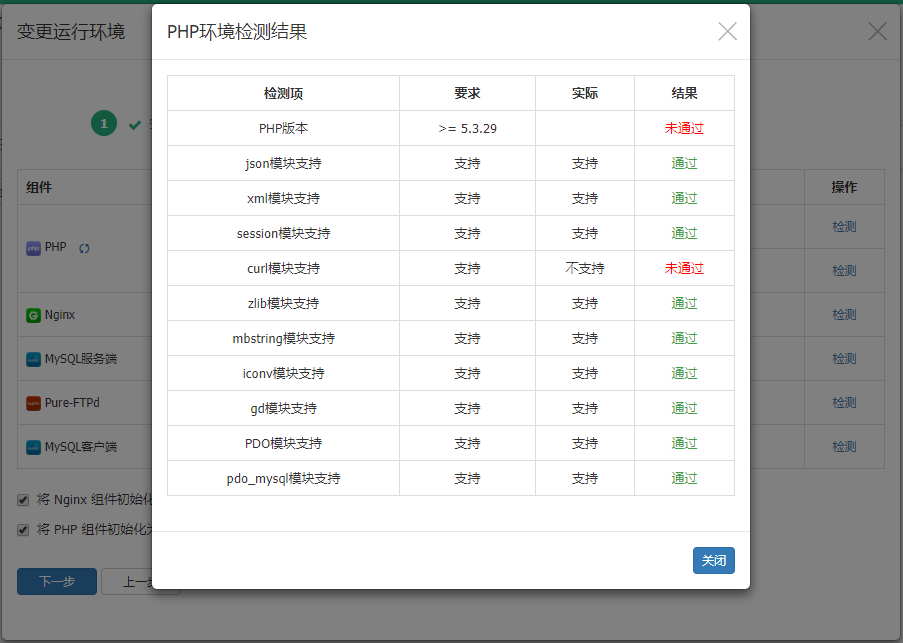This screenshot has height=643, width=903.
Task: Run 检测 for the Pure-FTPd row
Action: click(x=844, y=402)
